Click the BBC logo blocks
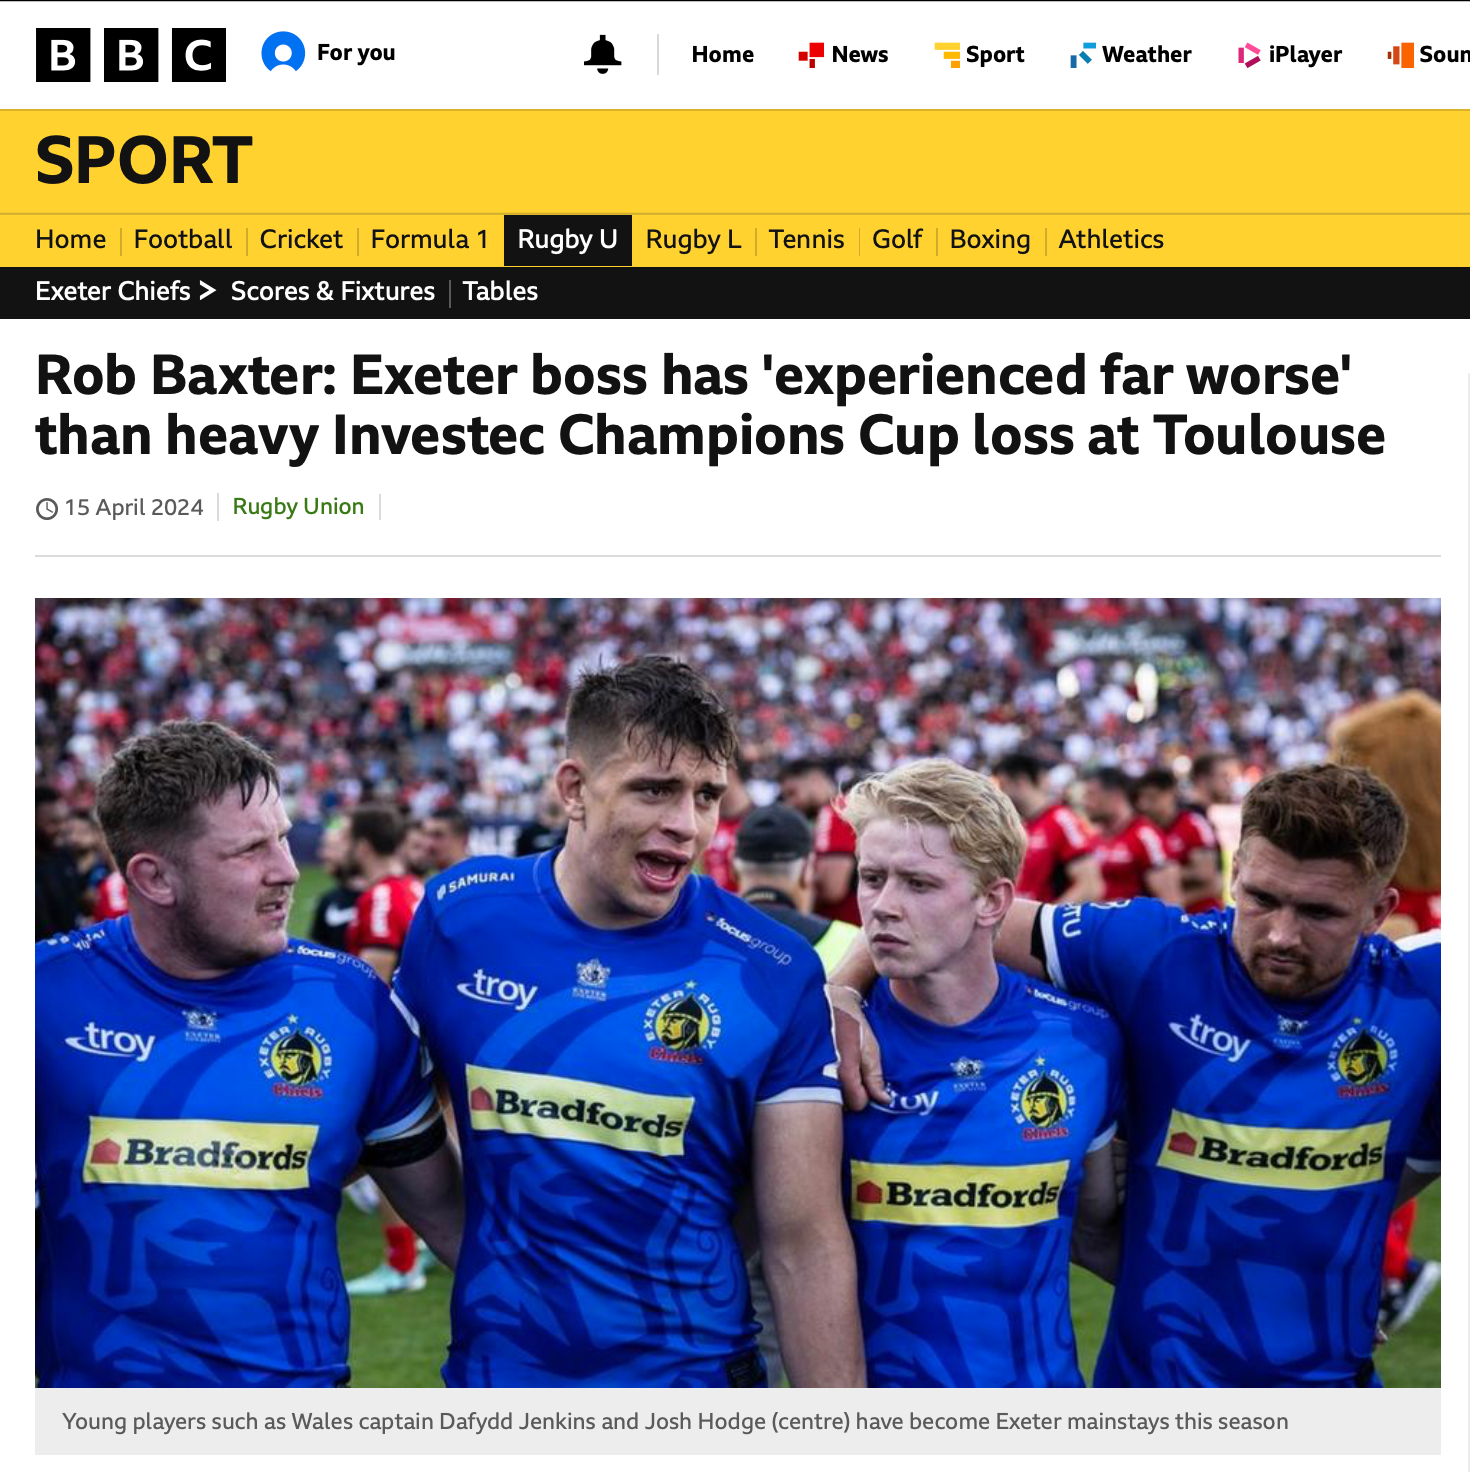Viewport: 1470px width, 1472px height. [131, 54]
